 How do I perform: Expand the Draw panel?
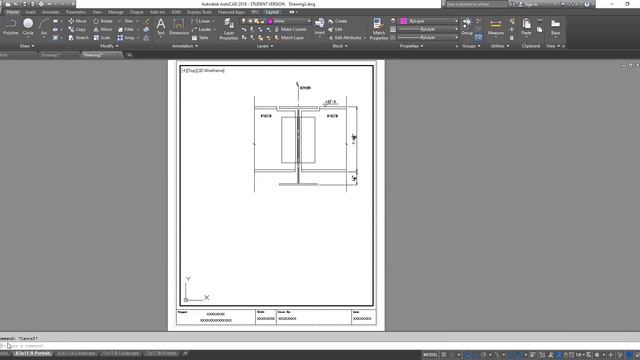point(27,46)
